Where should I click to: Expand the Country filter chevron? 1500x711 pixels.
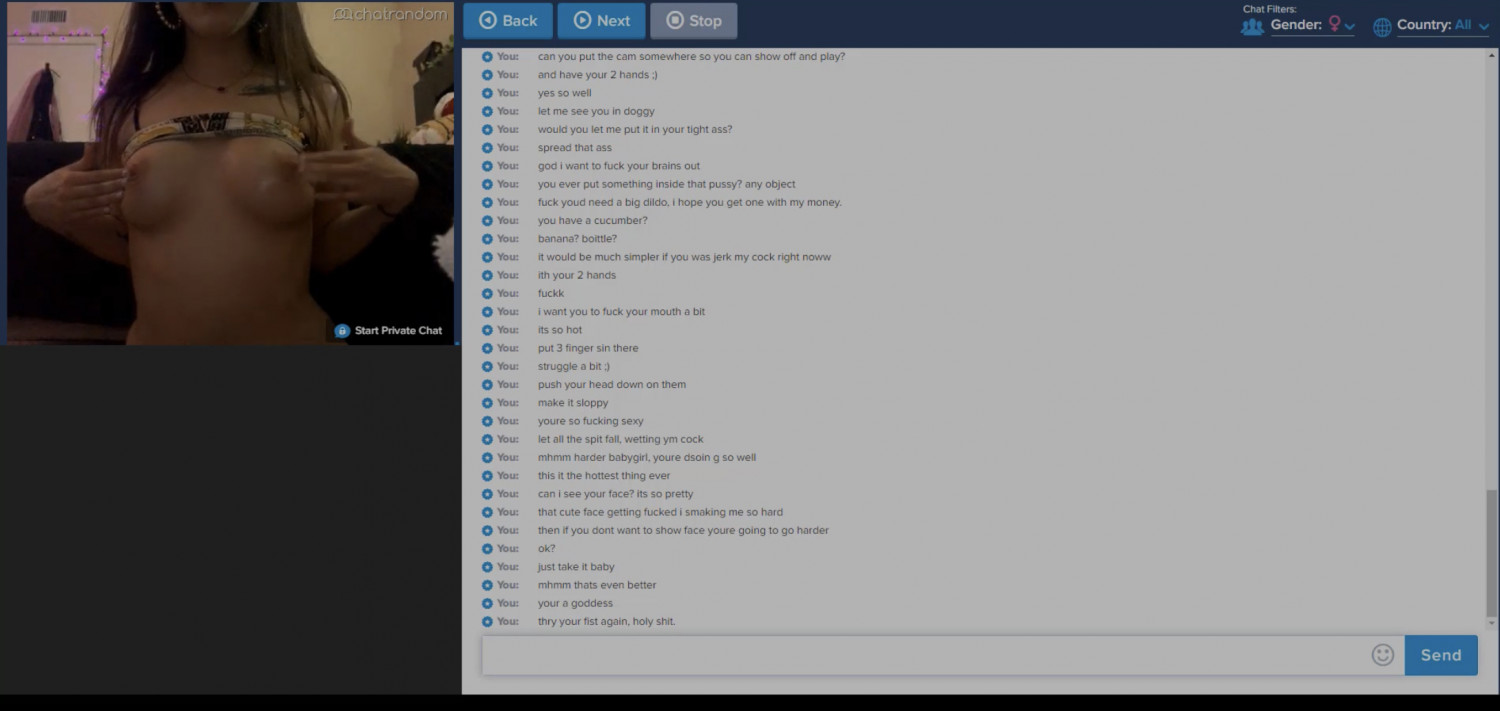pos(1483,27)
